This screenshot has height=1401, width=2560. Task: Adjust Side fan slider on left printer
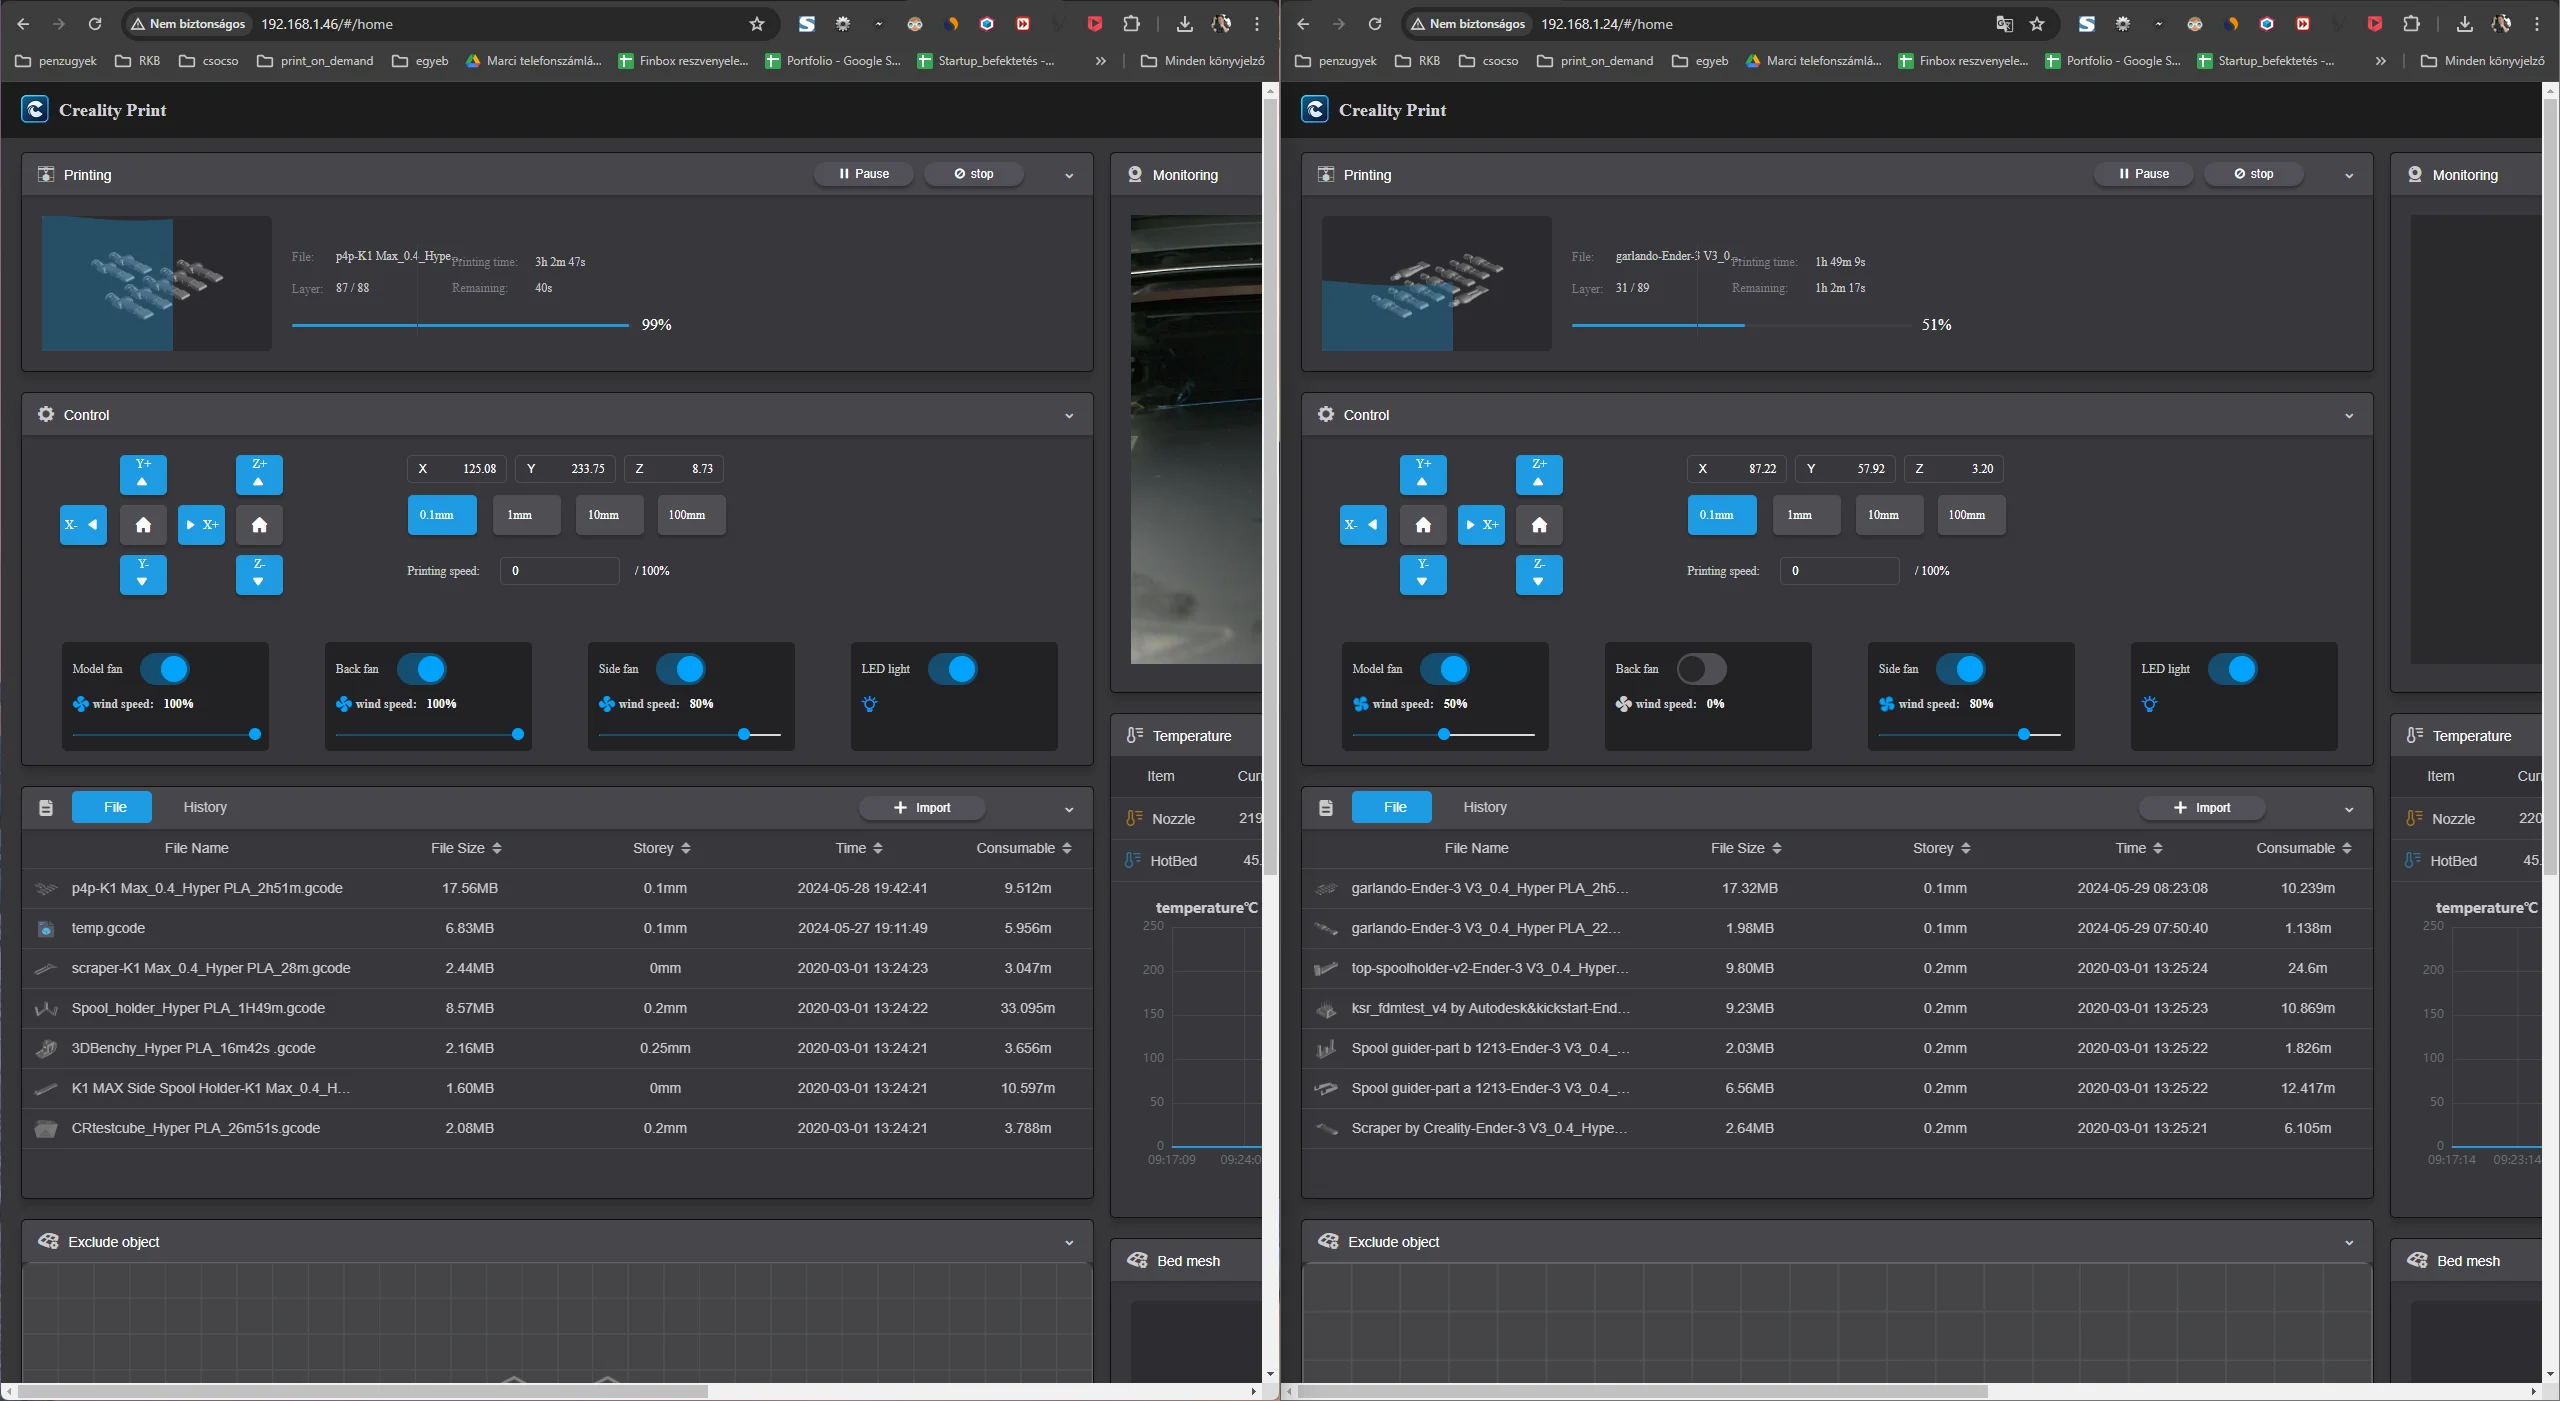coord(744,734)
